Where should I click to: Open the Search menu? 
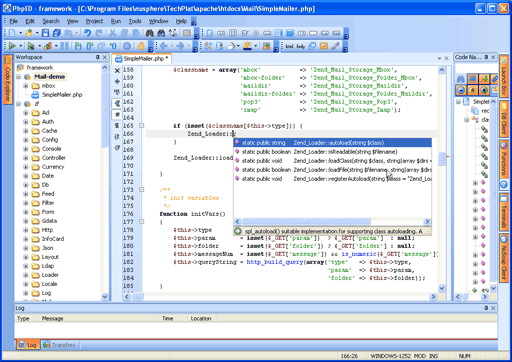pyautogui.click(x=51, y=21)
